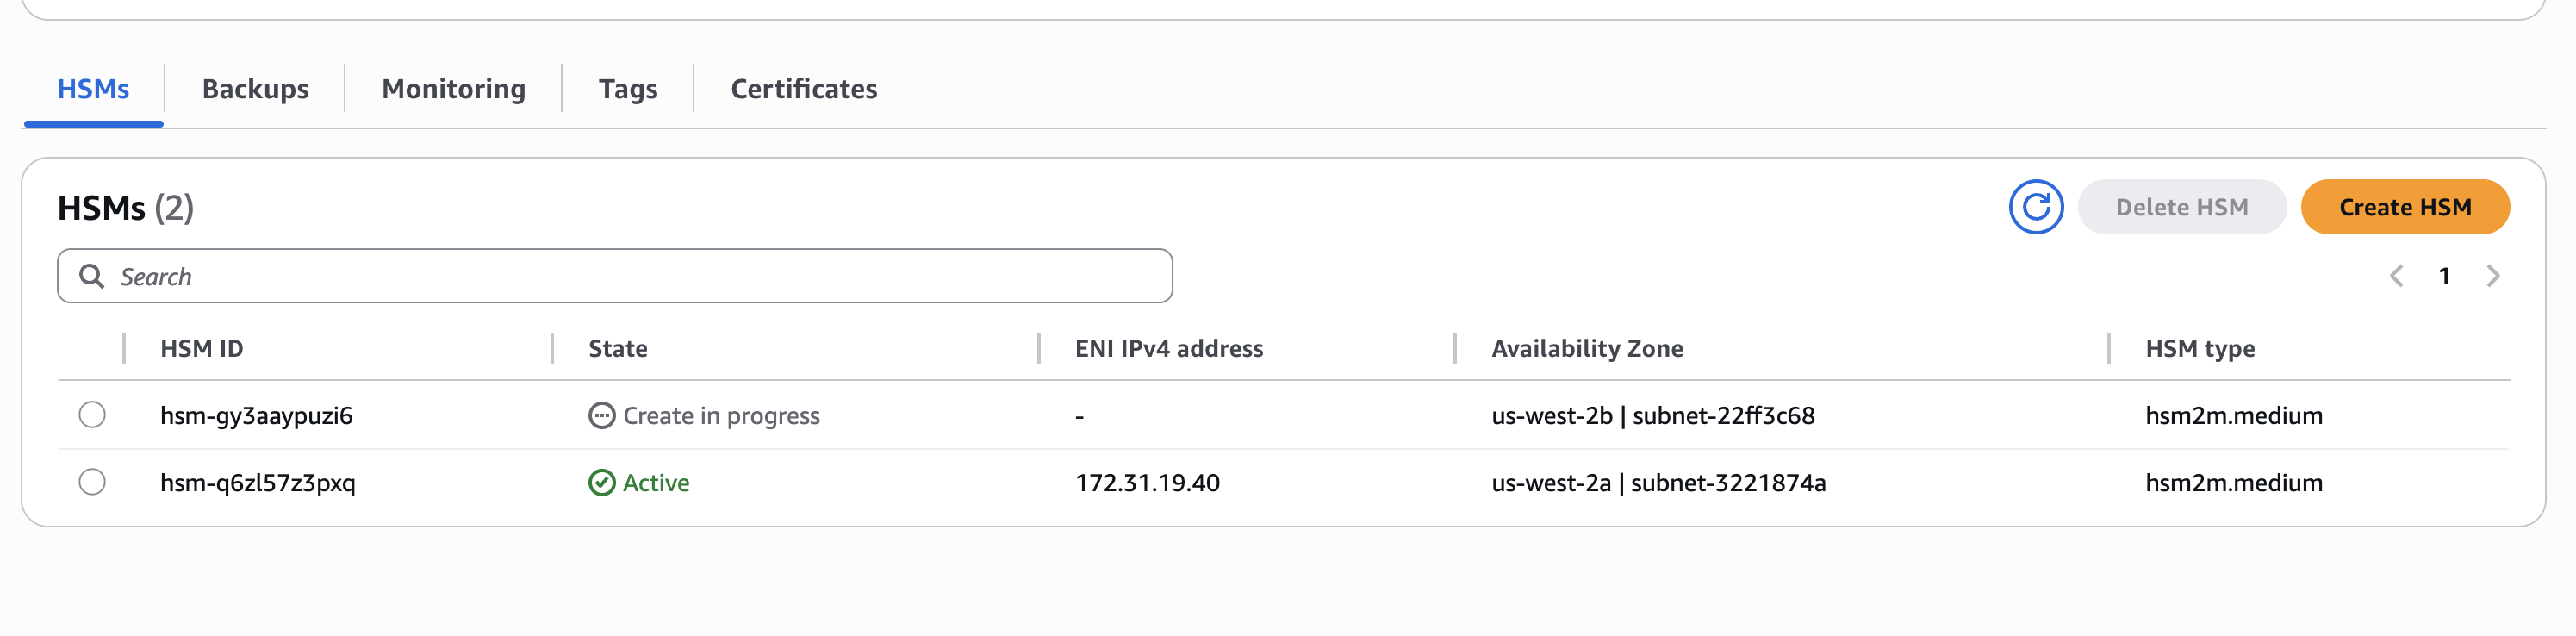Image resolution: width=2576 pixels, height=636 pixels.
Task: Go to next page of HSMs
Action: click(x=2493, y=276)
